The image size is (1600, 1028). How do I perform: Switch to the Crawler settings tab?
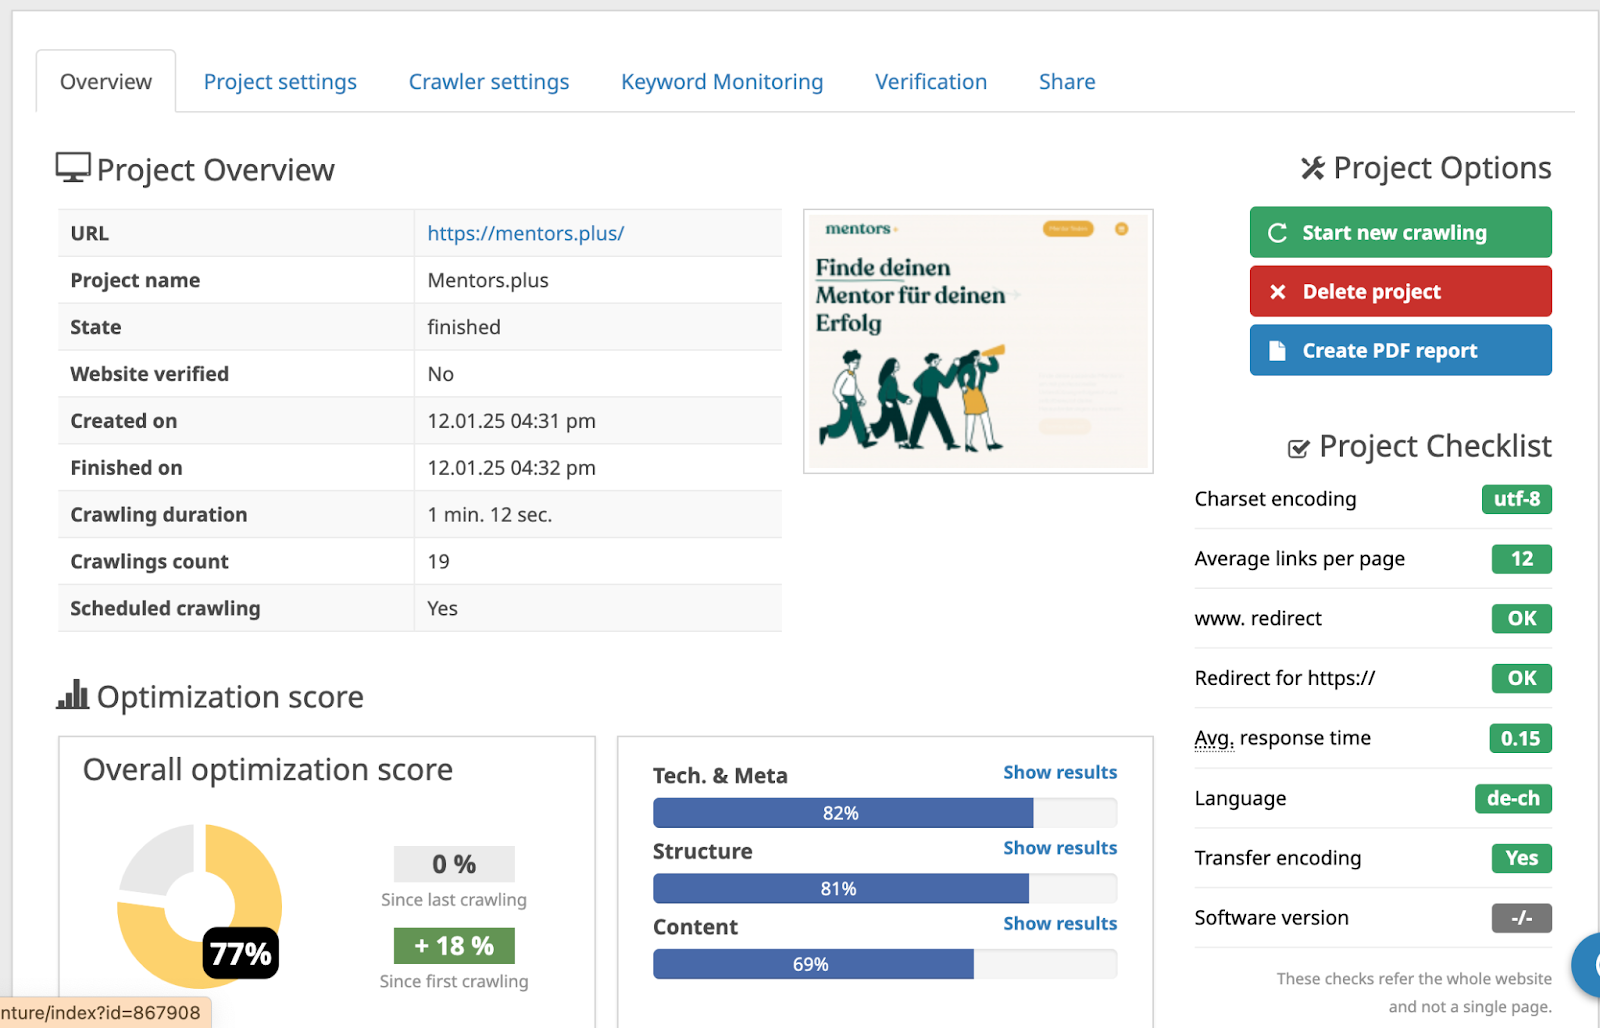[488, 82]
